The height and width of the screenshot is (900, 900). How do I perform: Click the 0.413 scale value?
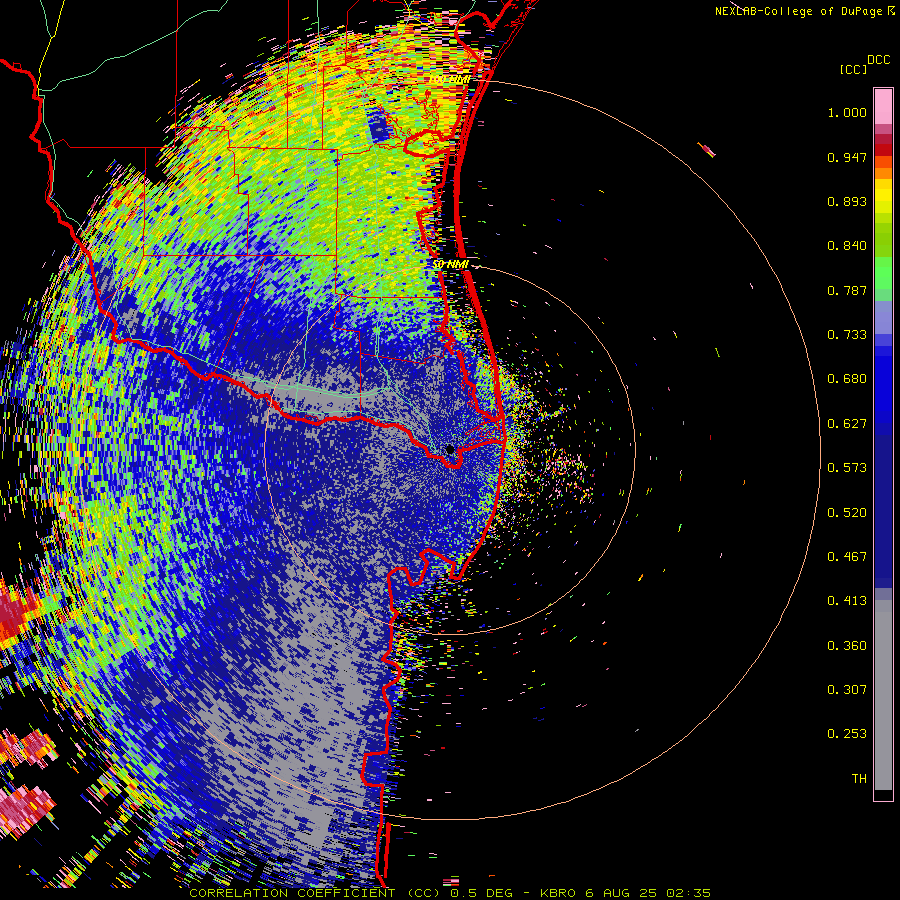click(x=847, y=601)
